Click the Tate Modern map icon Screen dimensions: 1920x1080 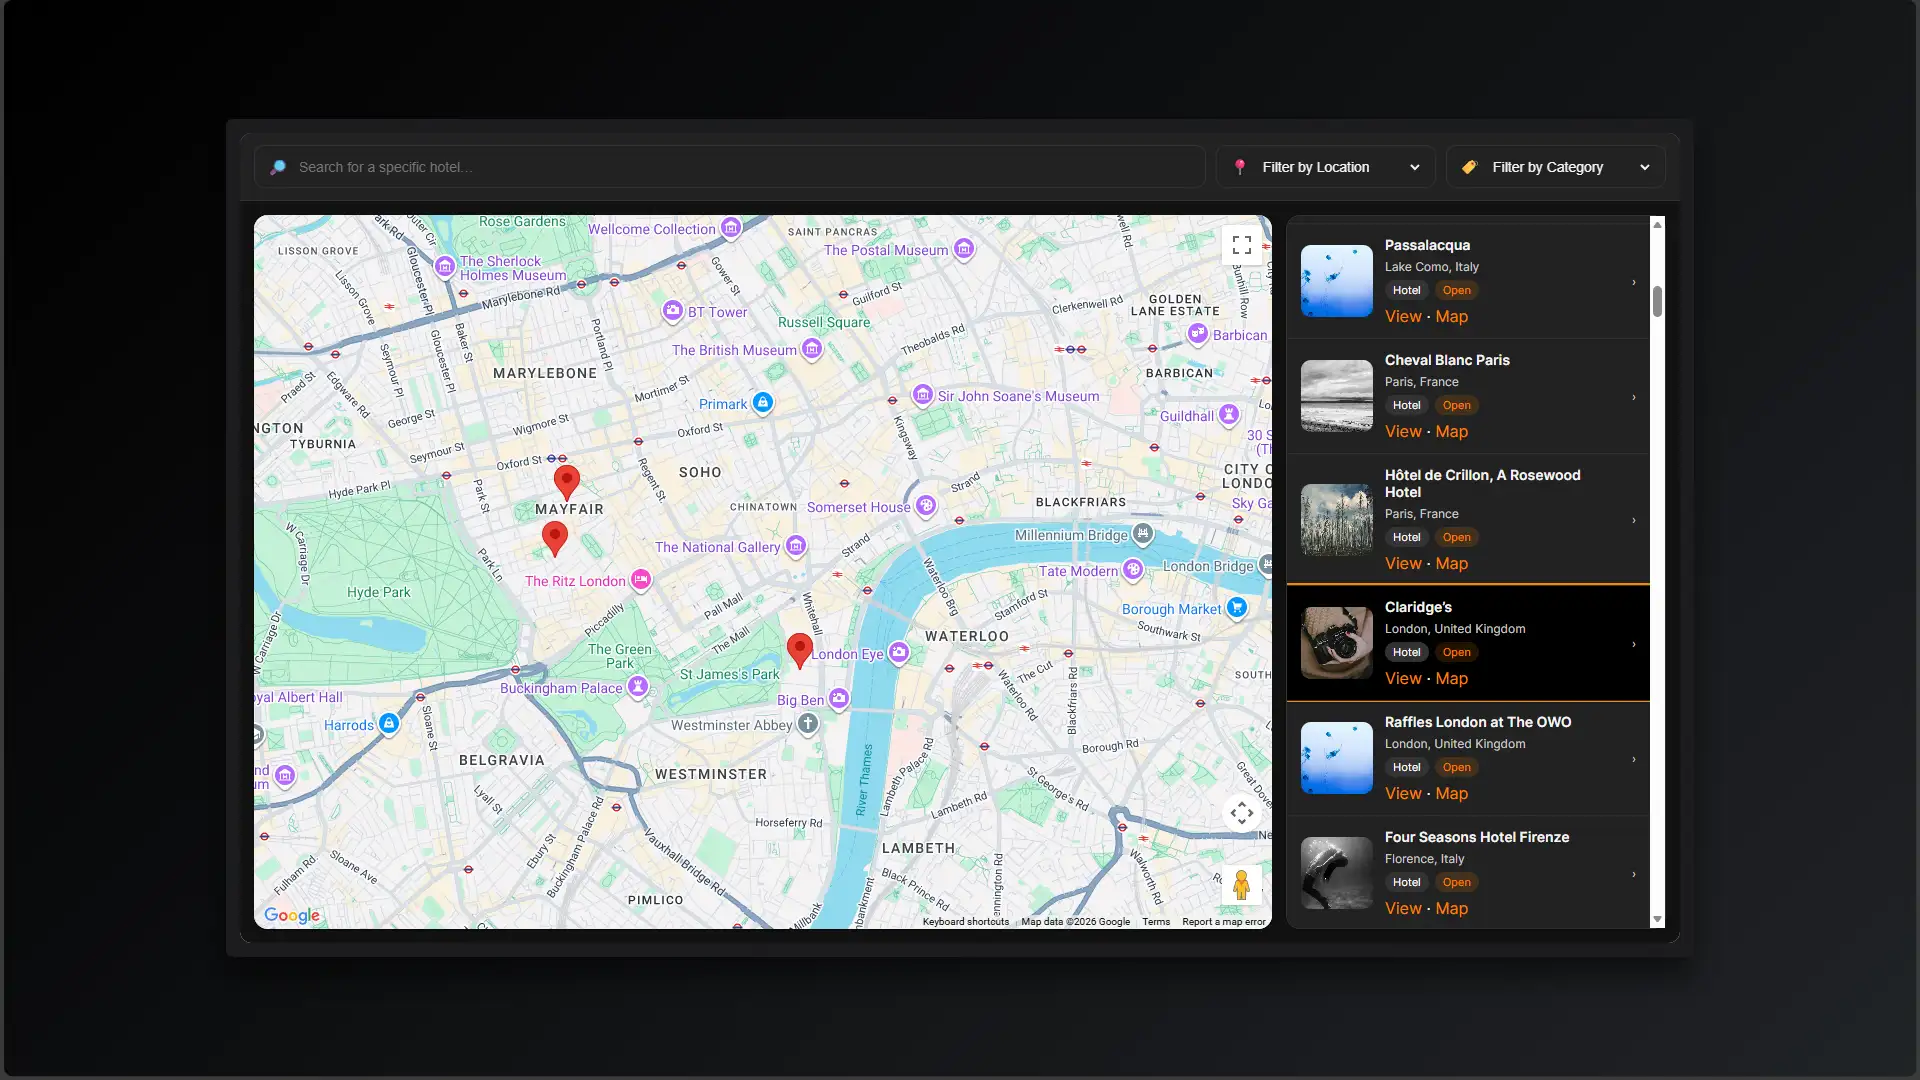pos(1132,570)
